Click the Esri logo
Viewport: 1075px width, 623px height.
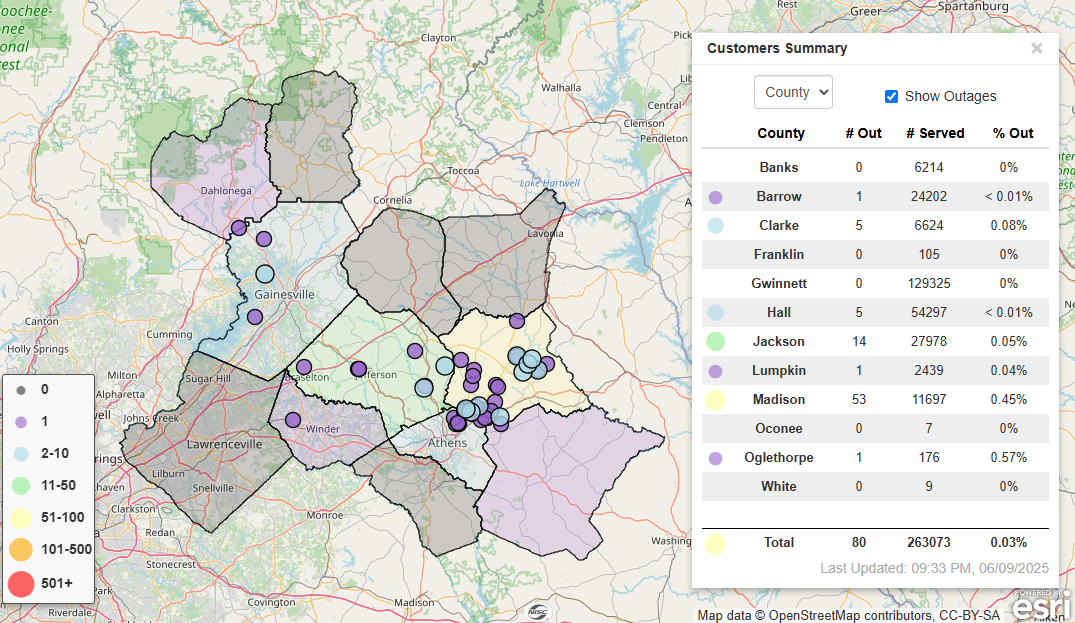[1042, 603]
